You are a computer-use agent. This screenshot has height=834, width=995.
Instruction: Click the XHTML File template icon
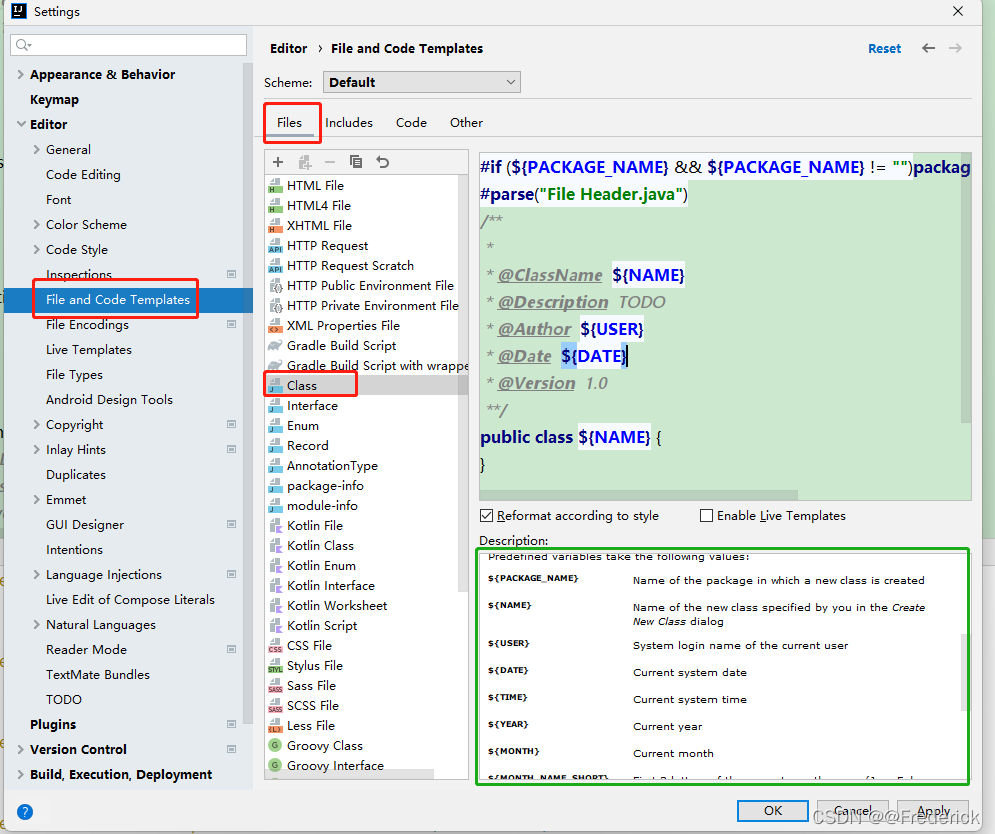pyautogui.click(x=275, y=225)
